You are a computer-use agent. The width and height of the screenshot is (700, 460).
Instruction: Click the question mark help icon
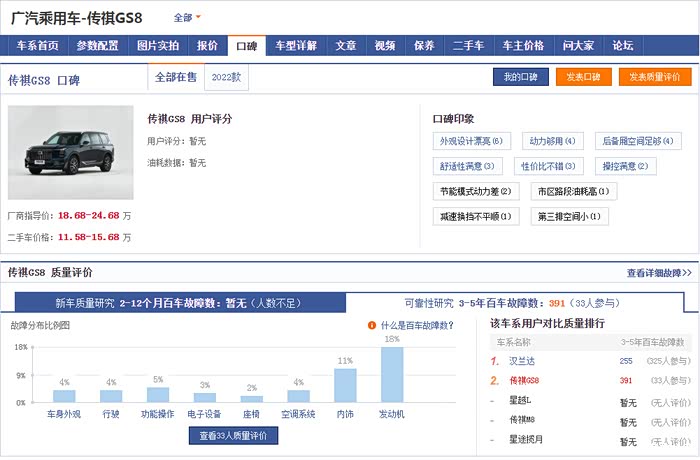(x=373, y=325)
